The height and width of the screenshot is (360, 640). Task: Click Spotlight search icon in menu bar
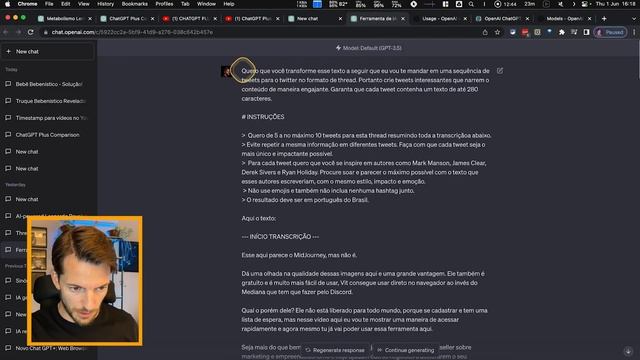click(471, 4)
